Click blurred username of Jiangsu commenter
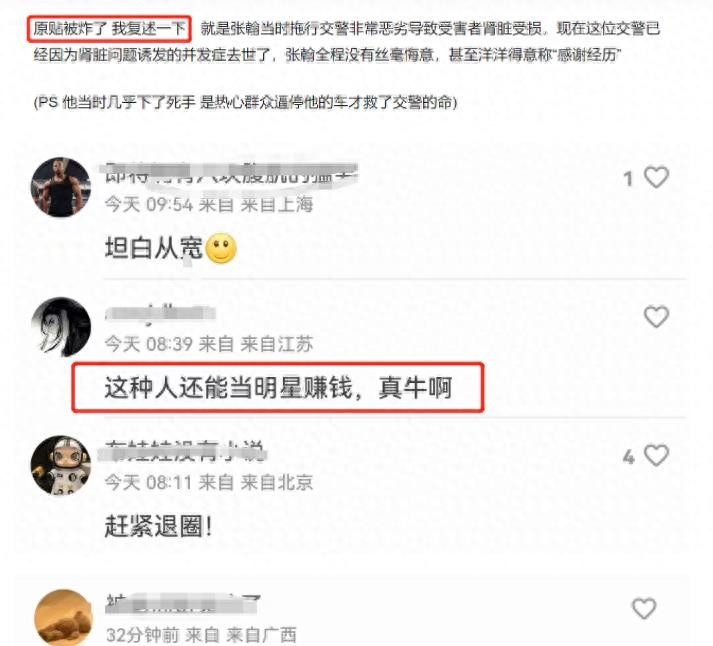This screenshot has width=713, height=646. click(x=160, y=313)
